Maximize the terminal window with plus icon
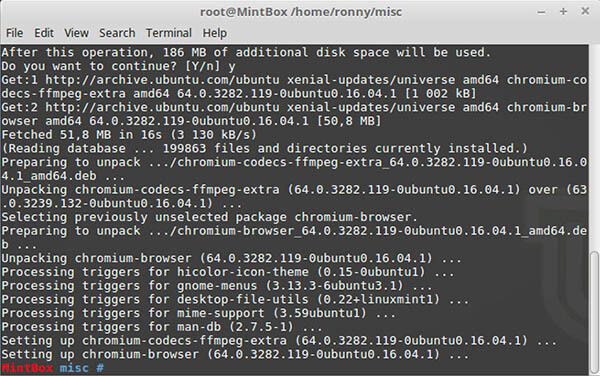This screenshot has height=376, width=600. tap(563, 11)
